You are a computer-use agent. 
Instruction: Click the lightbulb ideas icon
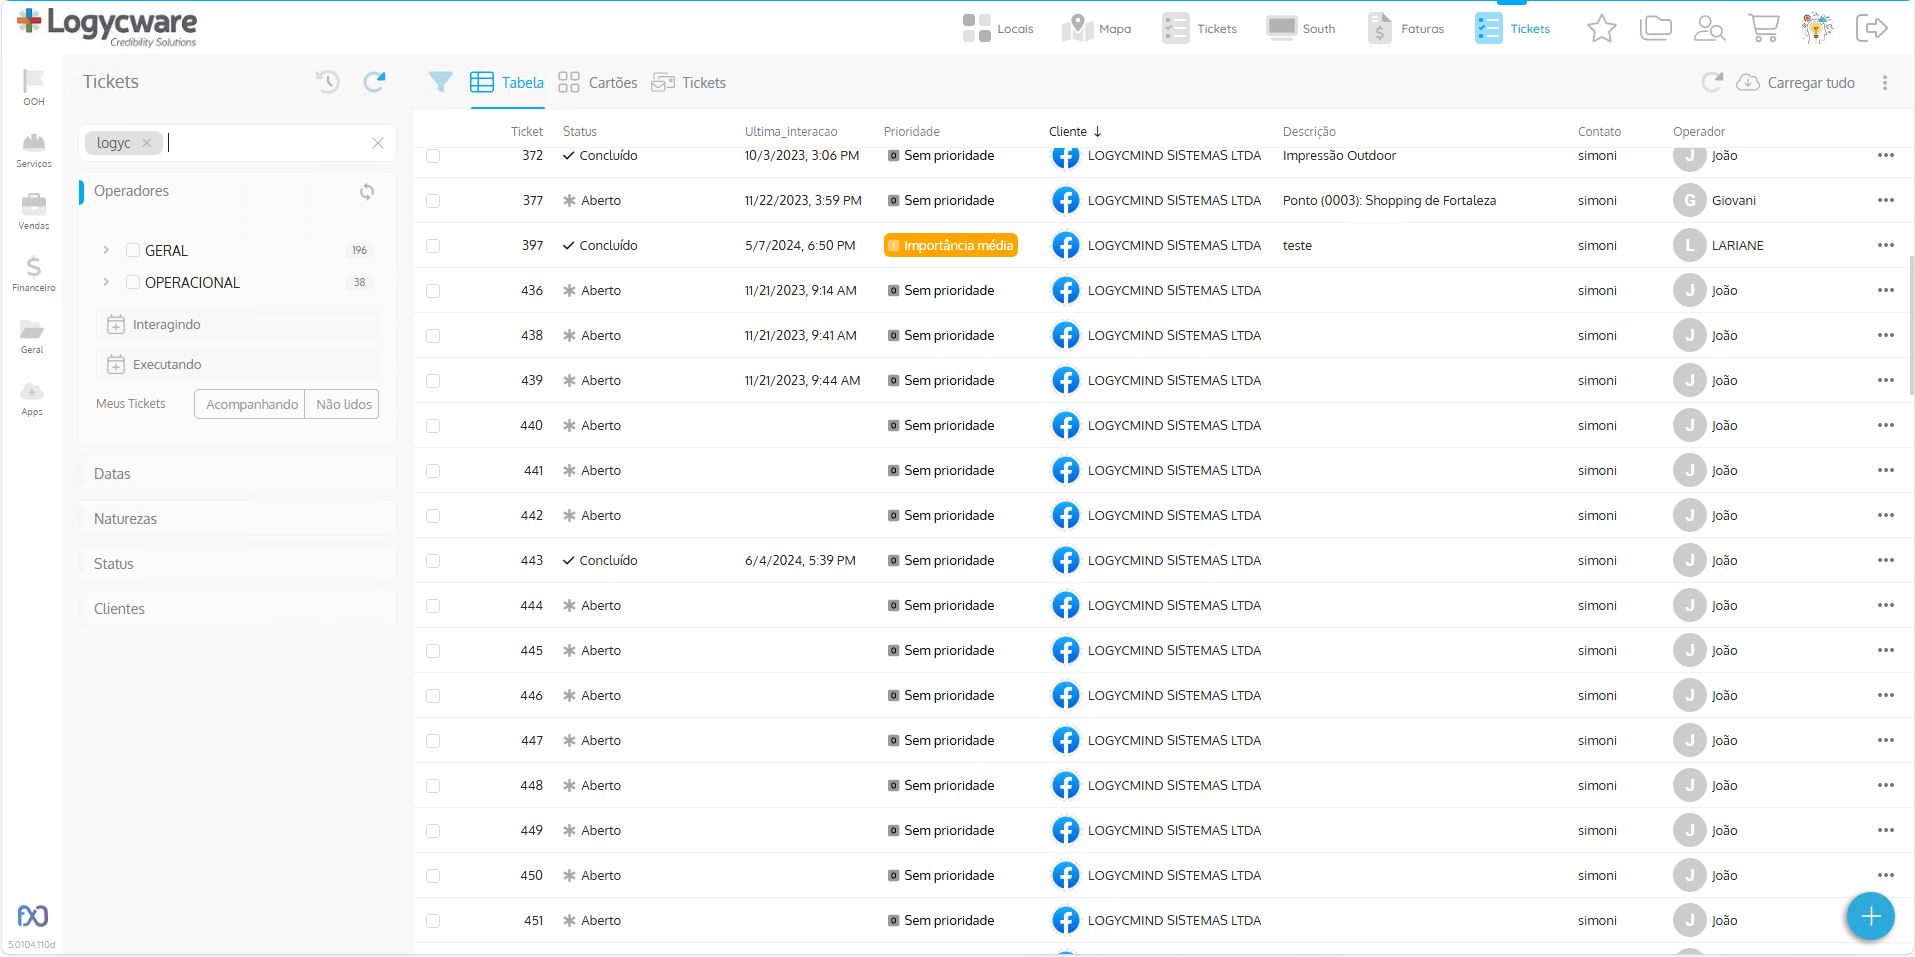coord(1817,28)
